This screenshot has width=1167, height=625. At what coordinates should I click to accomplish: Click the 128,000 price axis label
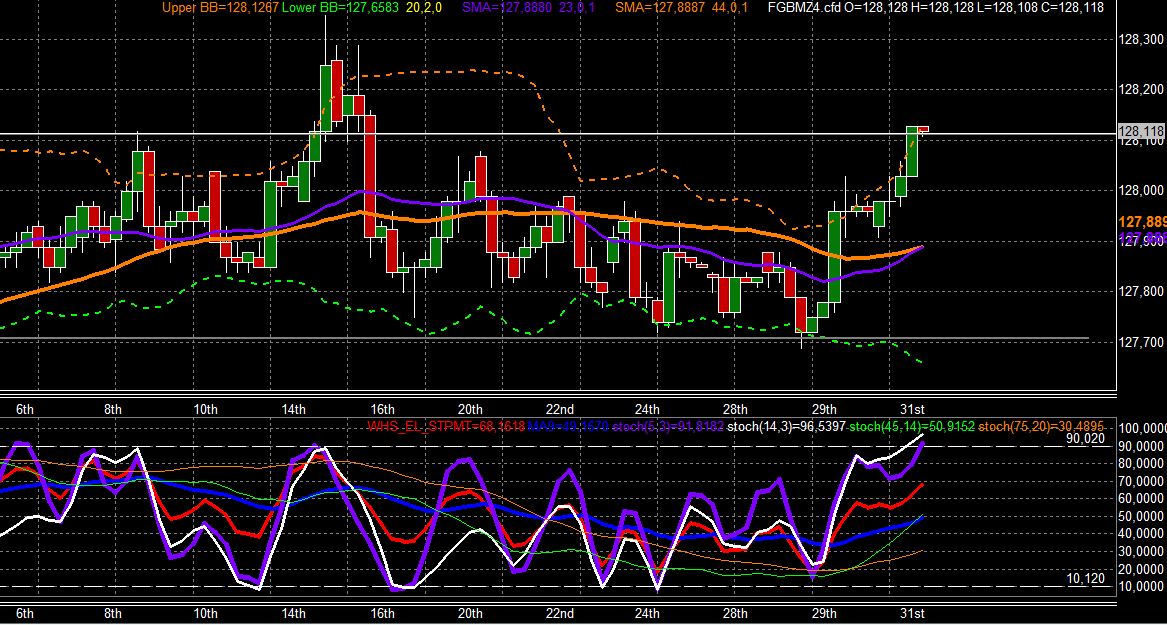1142,190
